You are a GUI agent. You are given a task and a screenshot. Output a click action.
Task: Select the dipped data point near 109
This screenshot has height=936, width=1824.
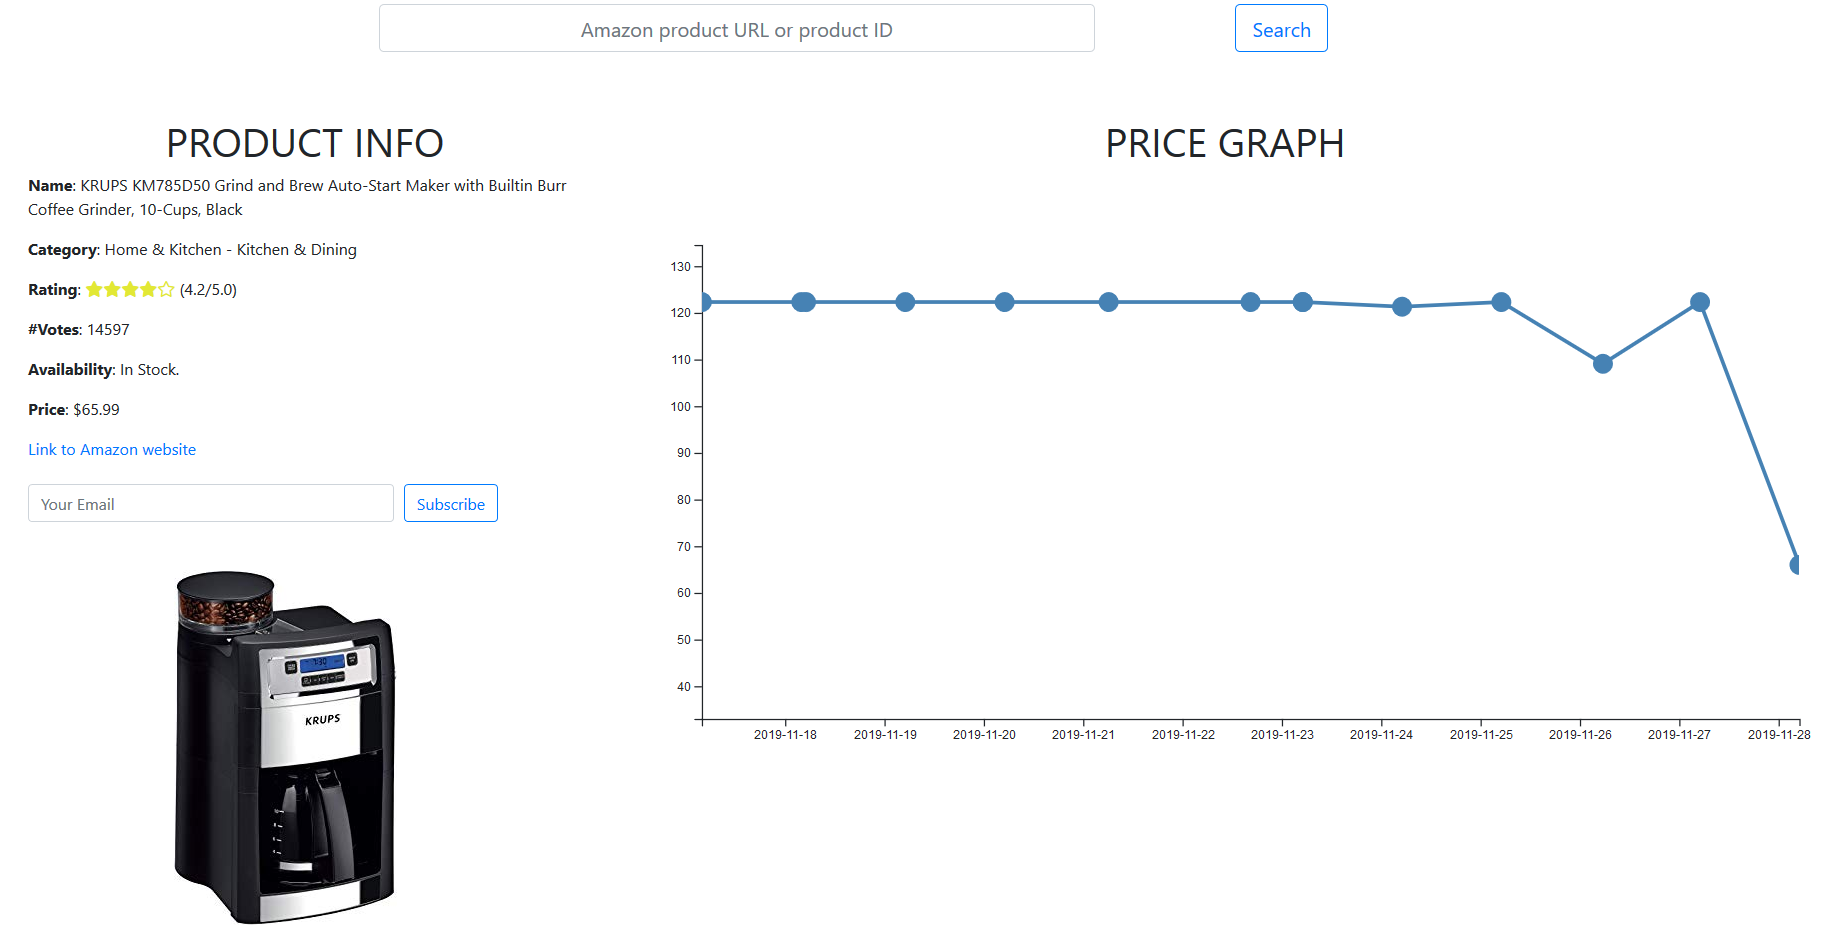pyautogui.click(x=1603, y=364)
